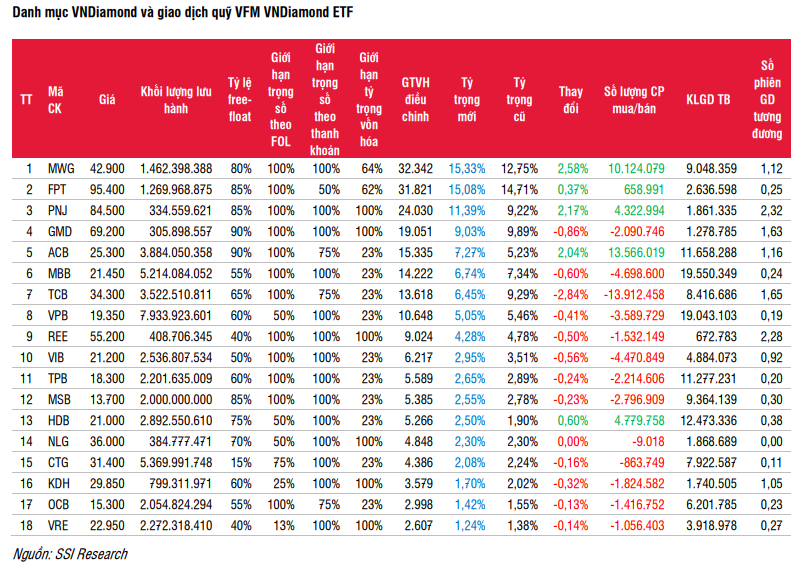Click the 'Số lượng CP mua/bán' column header
The width and height of the screenshot is (811, 571).
coord(634,100)
